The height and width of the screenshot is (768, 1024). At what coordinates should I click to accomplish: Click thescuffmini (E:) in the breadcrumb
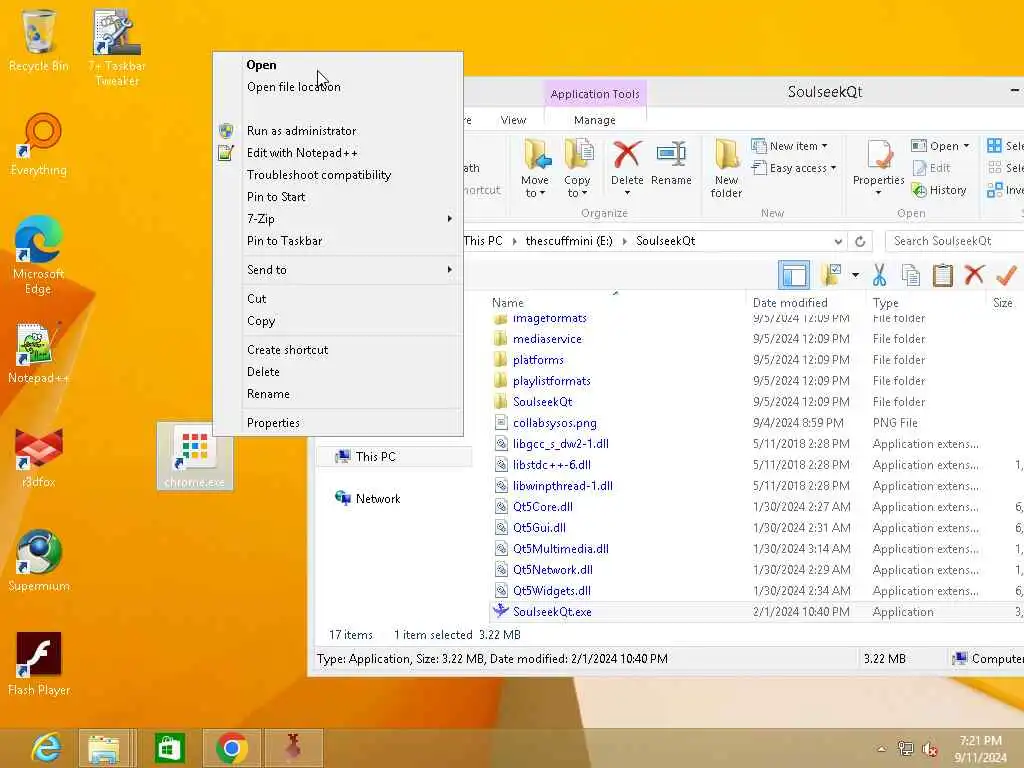(x=569, y=241)
